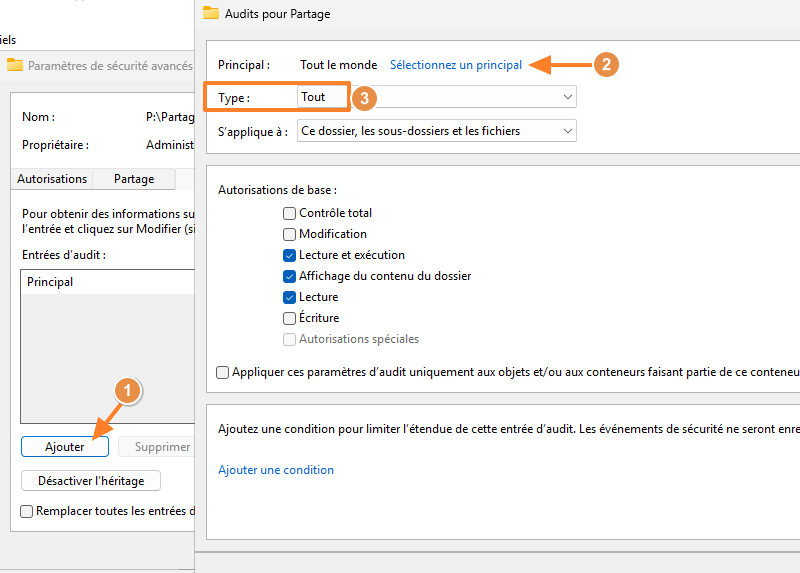Viewport: 800px width, 573px height.
Task: Toggle Appliquer ces paramètres d'audit uniquement checkbox
Action: 222,372
